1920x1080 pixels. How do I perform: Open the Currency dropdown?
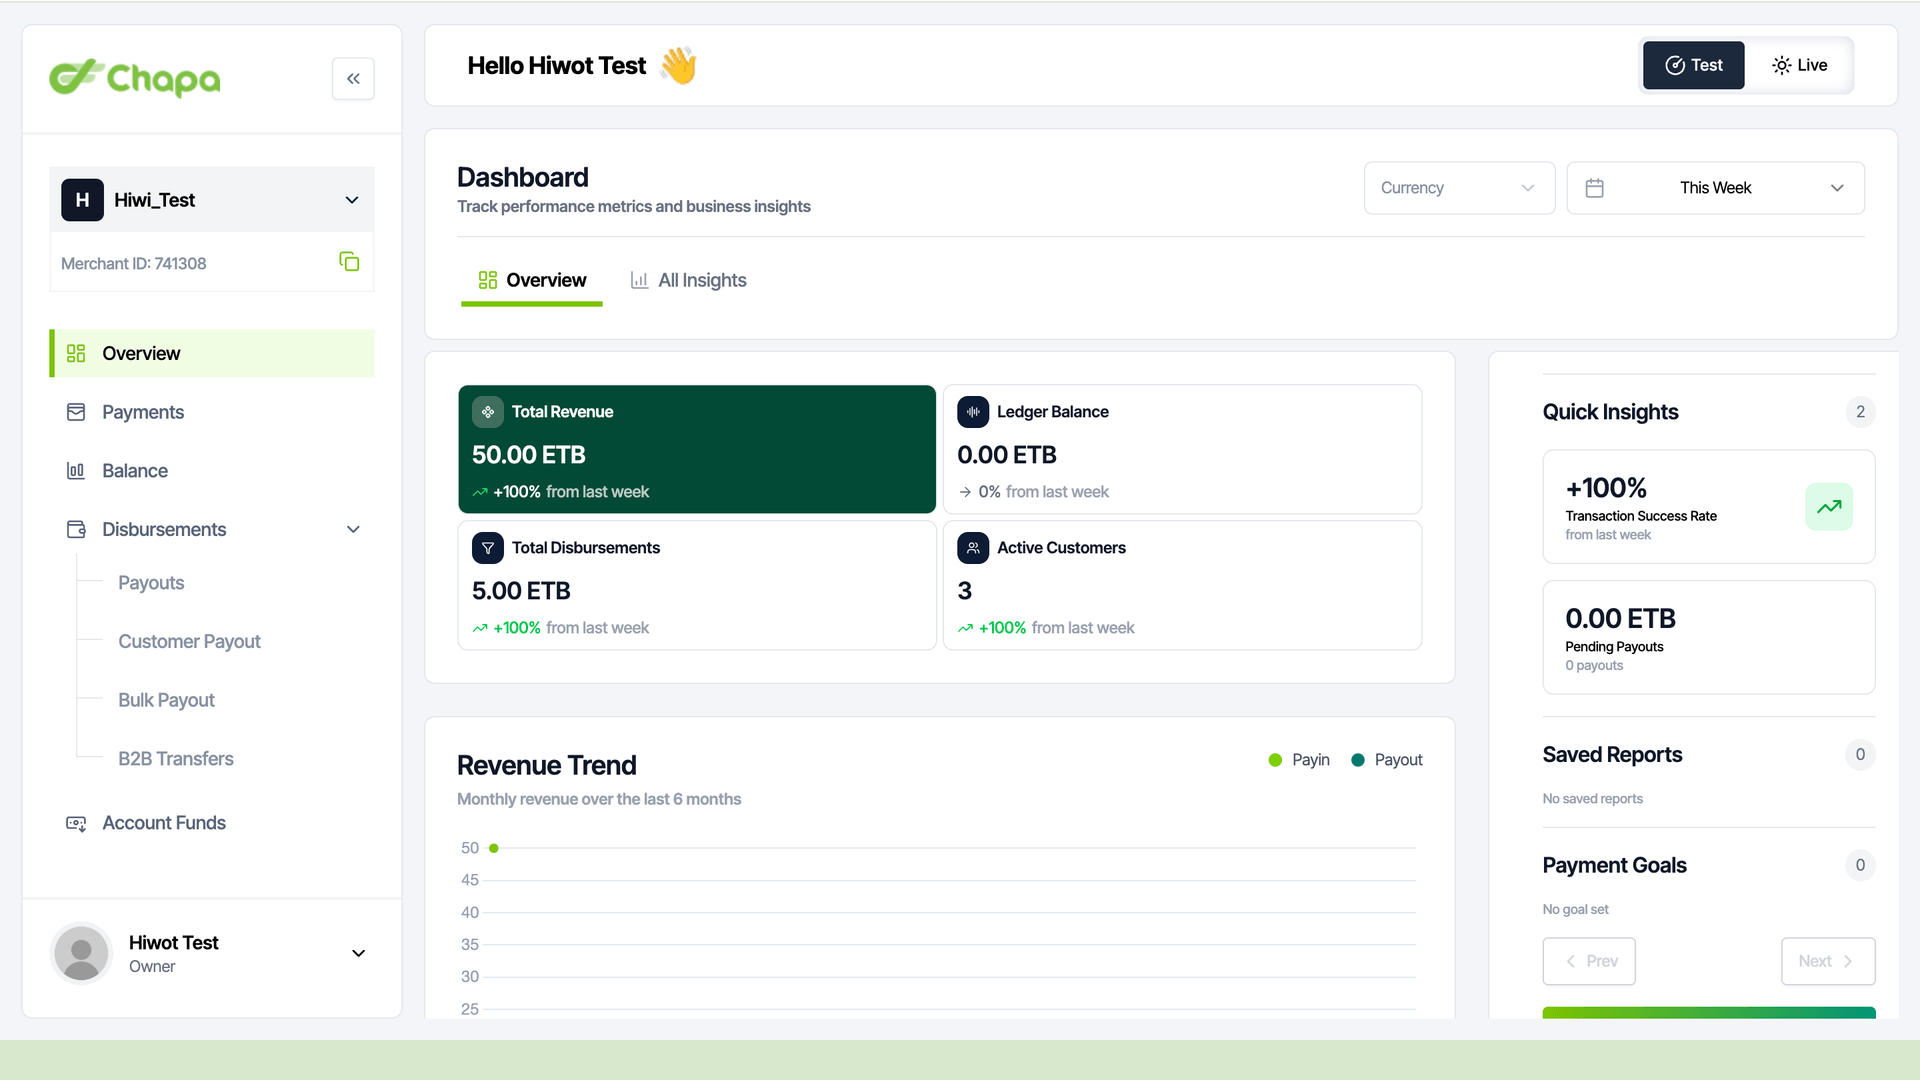tap(1459, 188)
